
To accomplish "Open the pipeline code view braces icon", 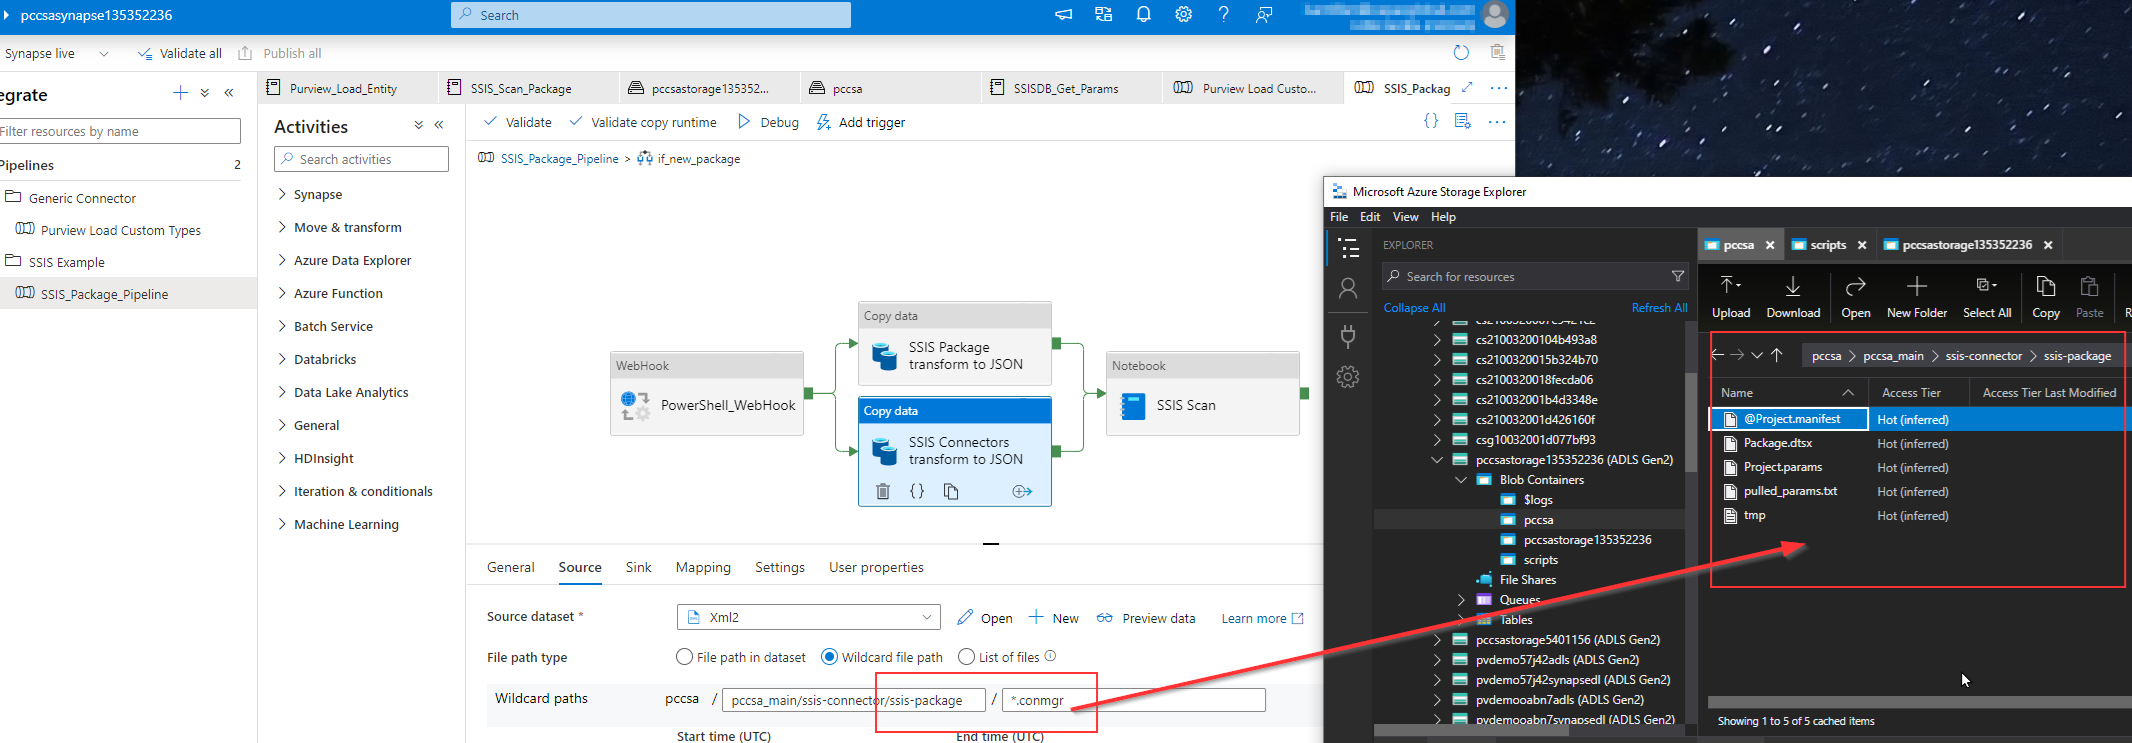I will coord(1431,121).
